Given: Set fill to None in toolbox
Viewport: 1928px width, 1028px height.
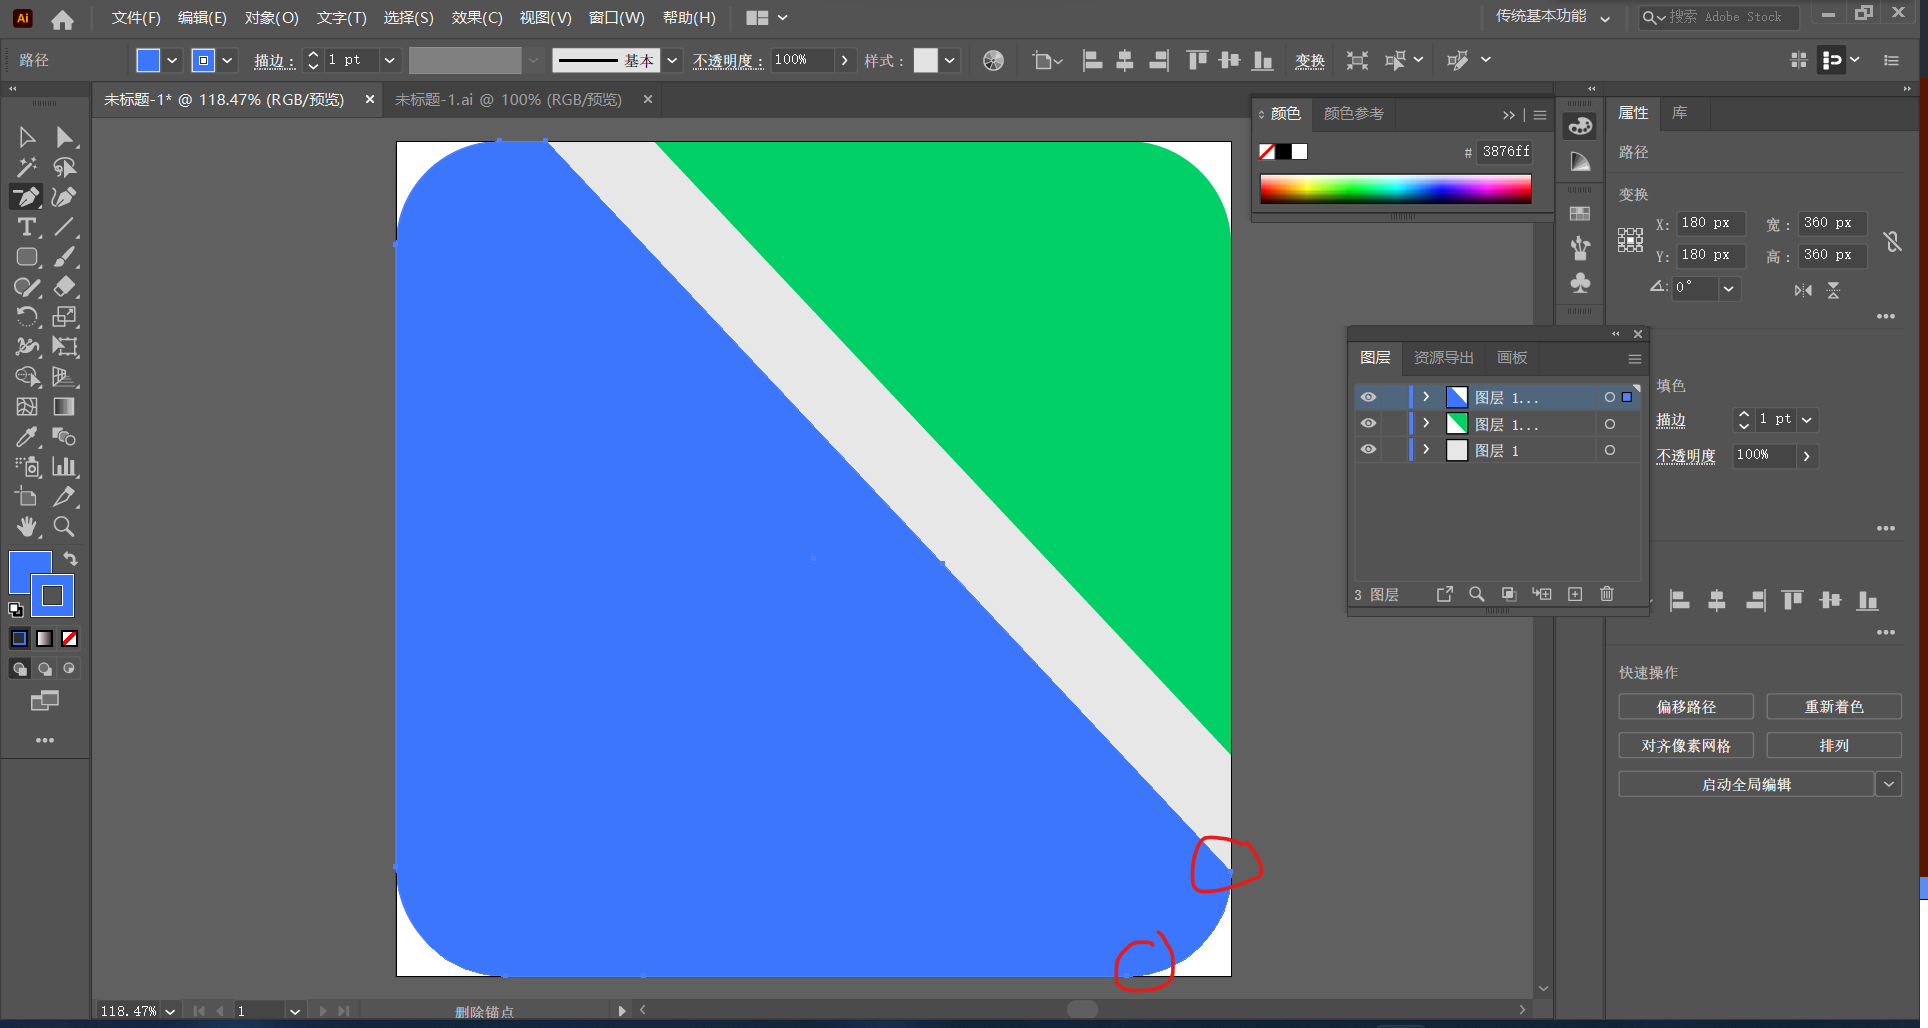Looking at the screenshot, I should pos(69,638).
